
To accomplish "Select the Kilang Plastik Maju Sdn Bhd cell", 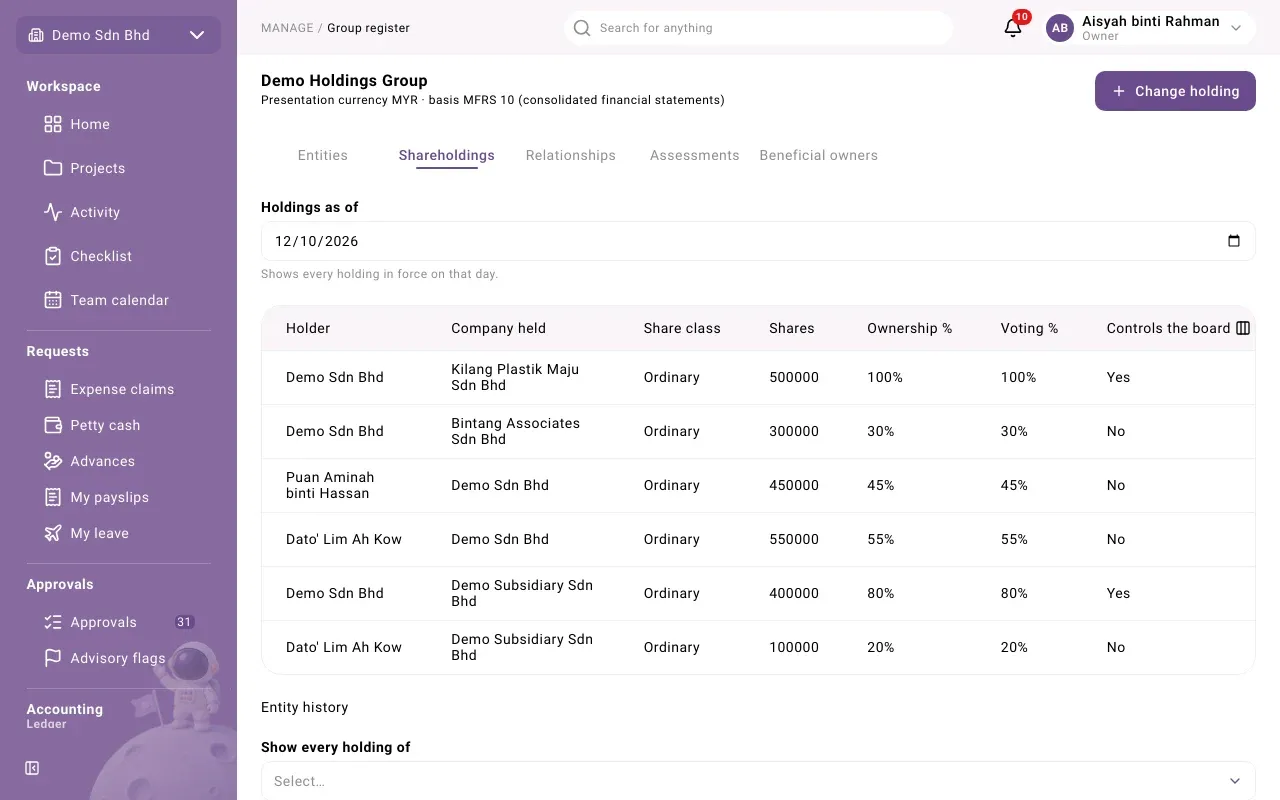I will click(x=515, y=377).
